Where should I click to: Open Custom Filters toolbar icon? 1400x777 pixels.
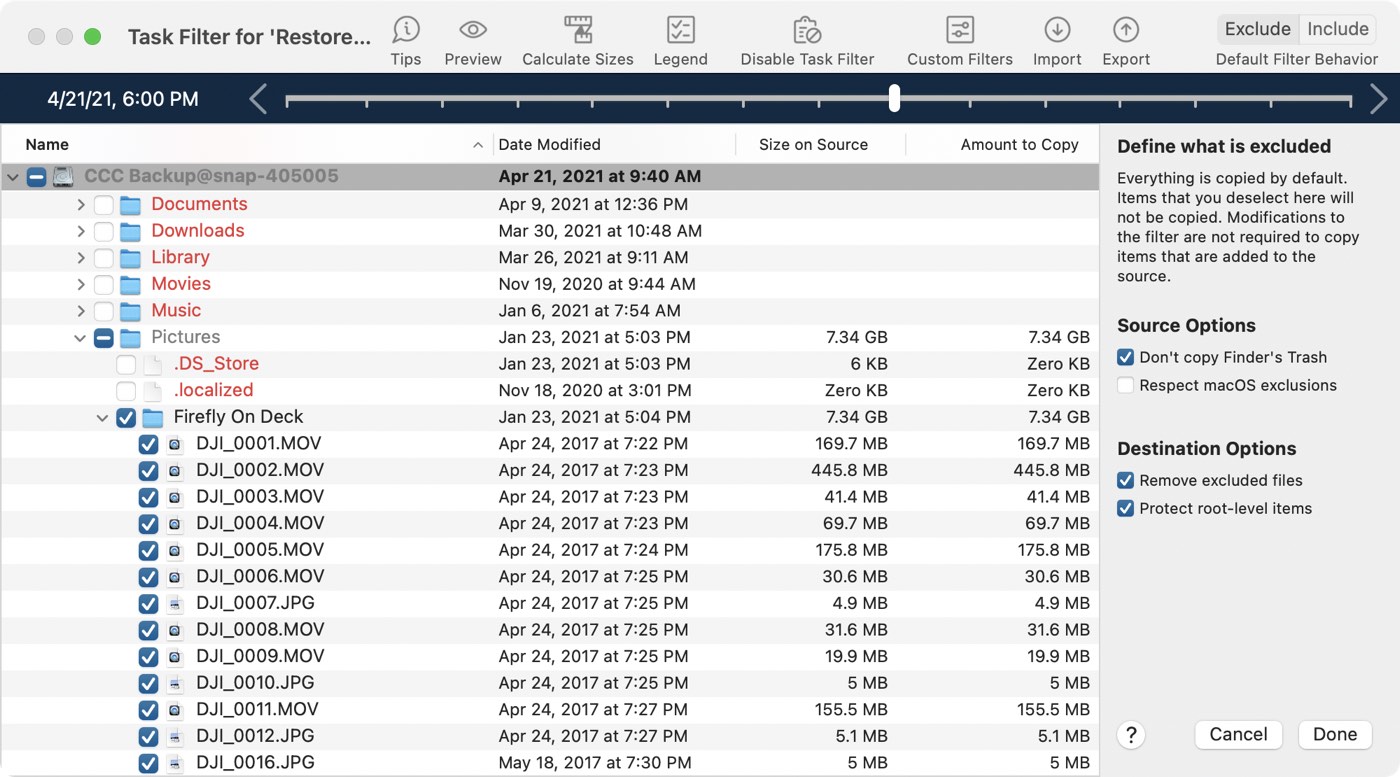coord(960,29)
